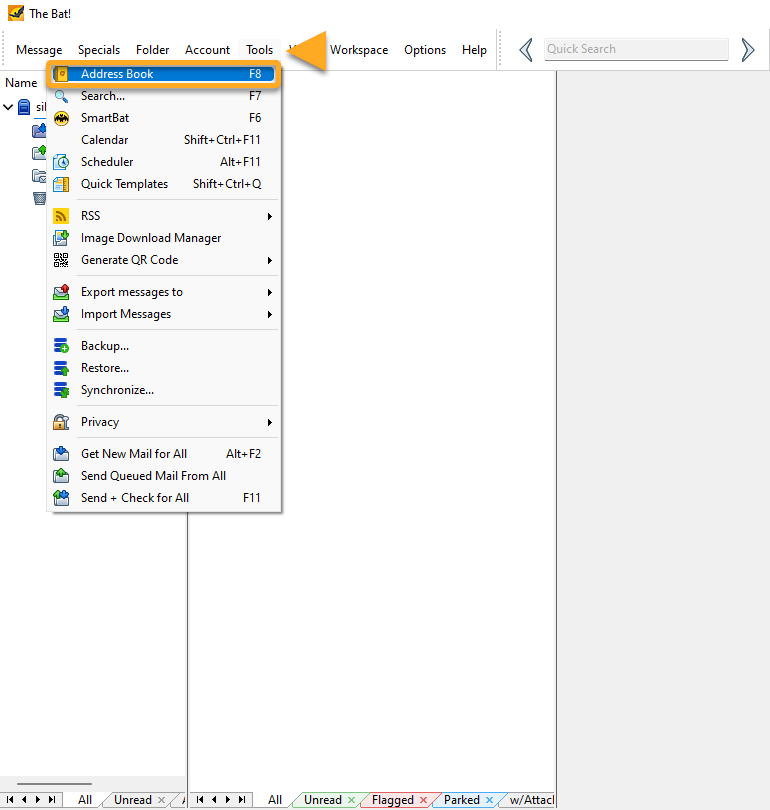Select Synchronize... from Tools menu
This screenshot has height=810, width=770.
click(117, 390)
